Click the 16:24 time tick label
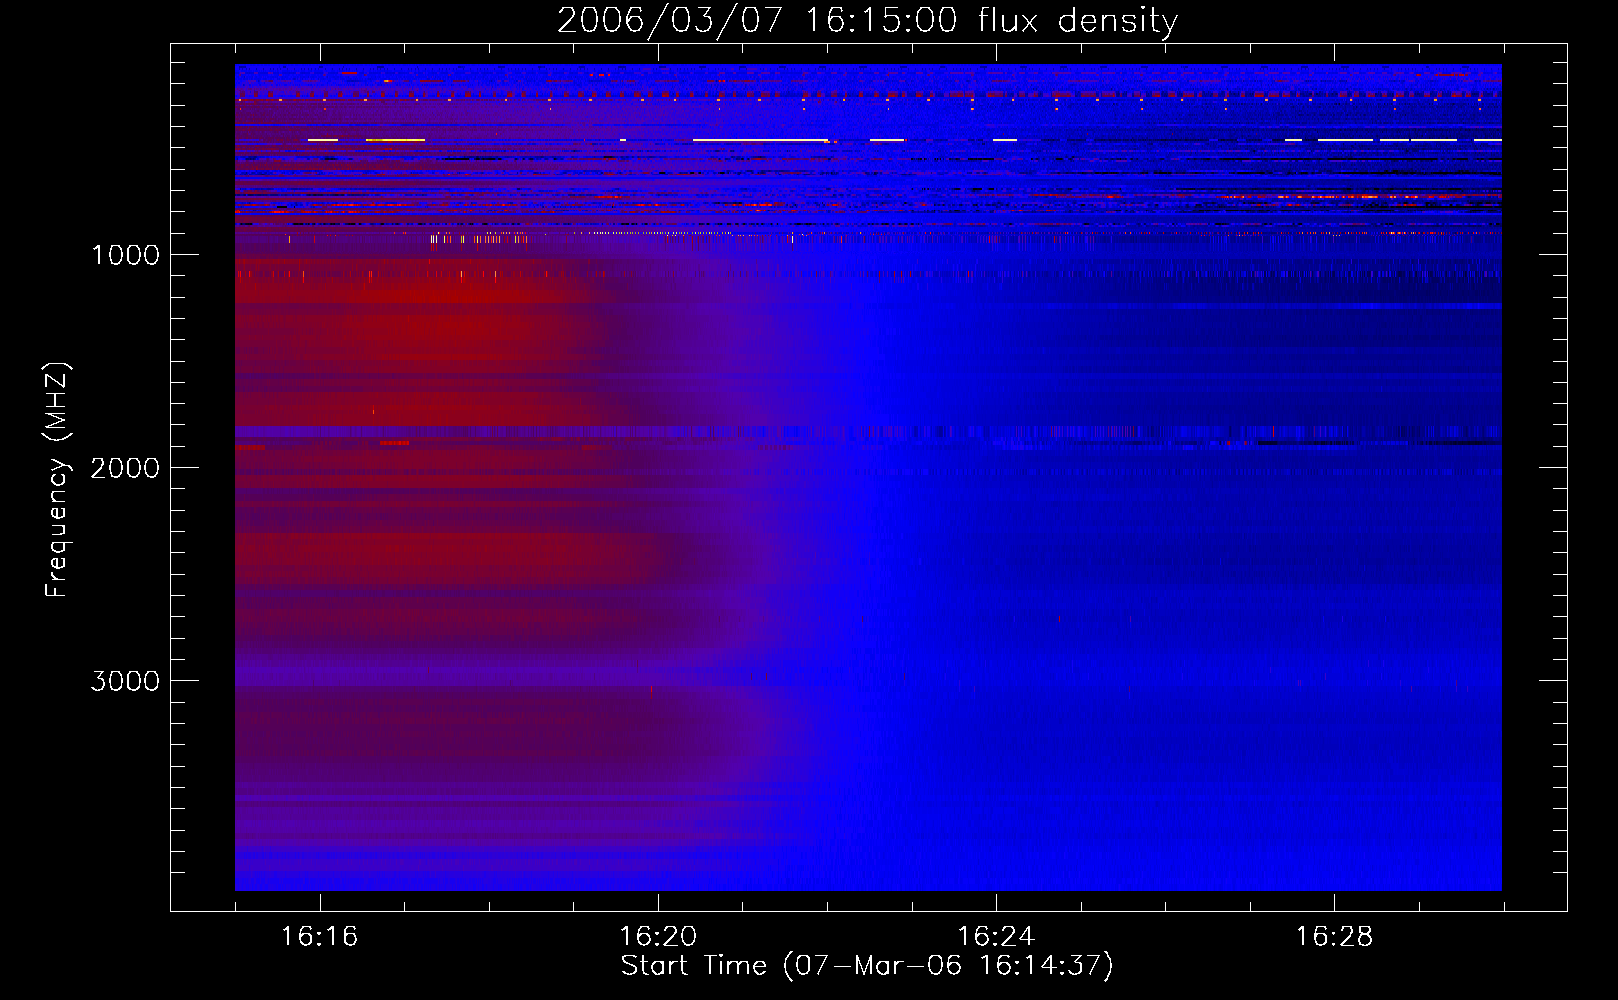The image size is (1618, 1000). [996, 936]
